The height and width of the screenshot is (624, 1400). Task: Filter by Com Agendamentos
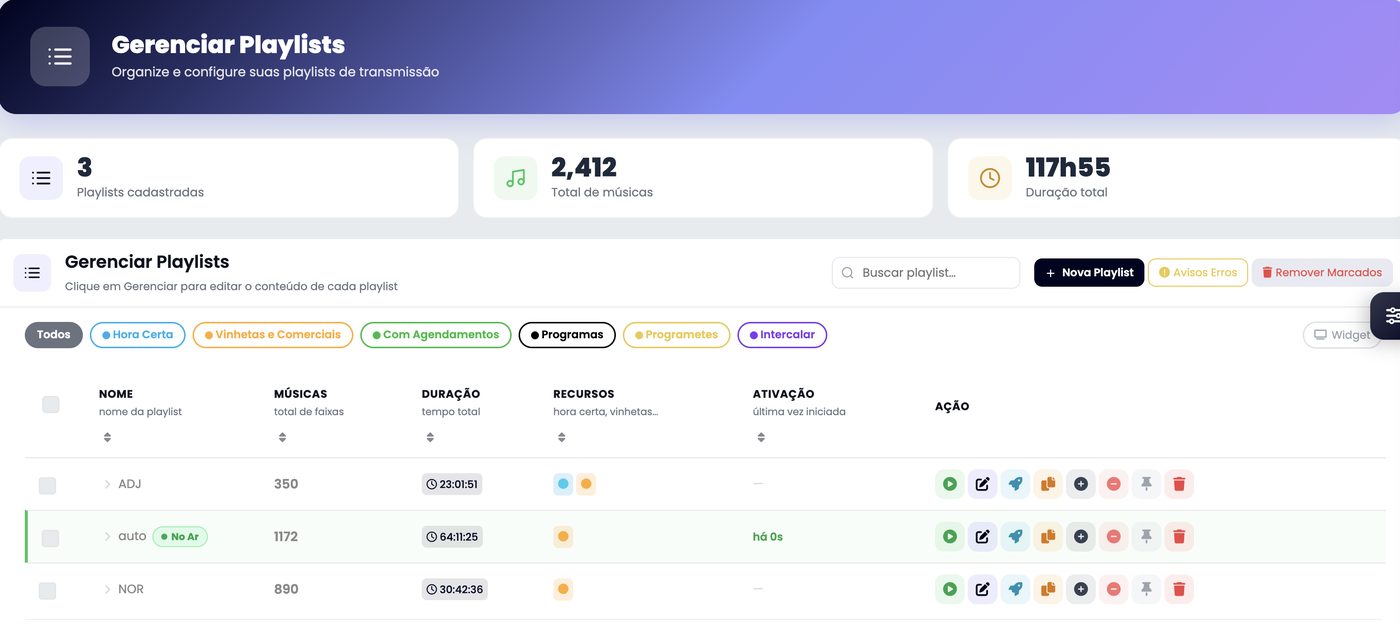pyautogui.click(x=436, y=335)
